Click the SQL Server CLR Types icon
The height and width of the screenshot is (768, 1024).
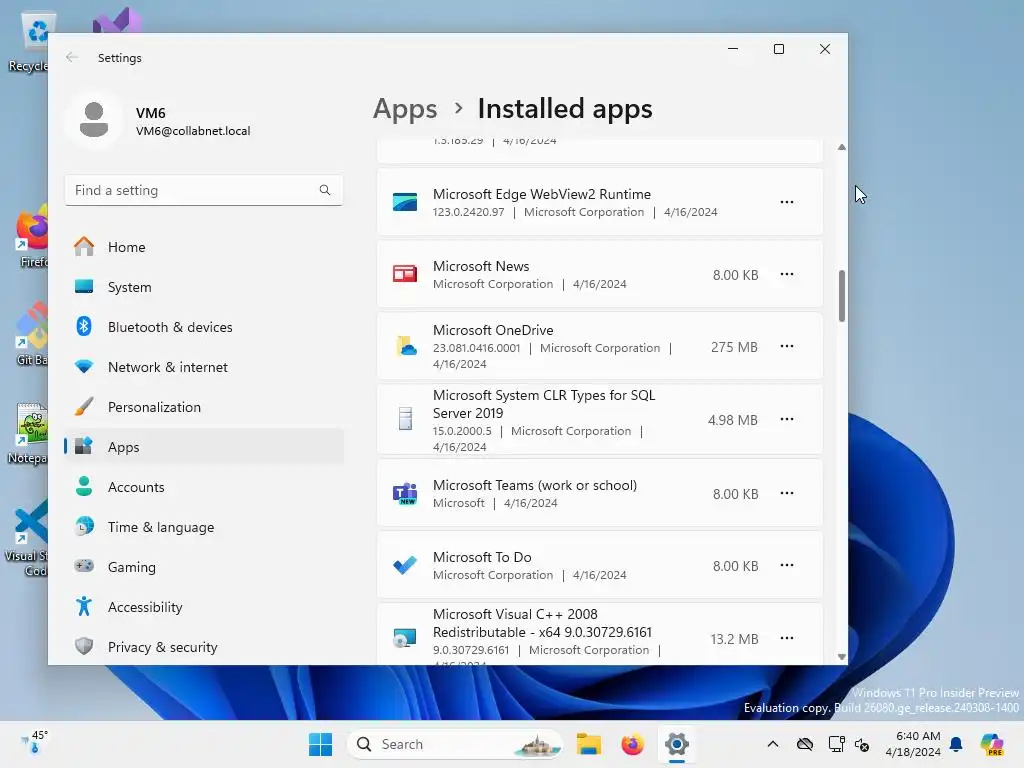(x=405, y=419)
